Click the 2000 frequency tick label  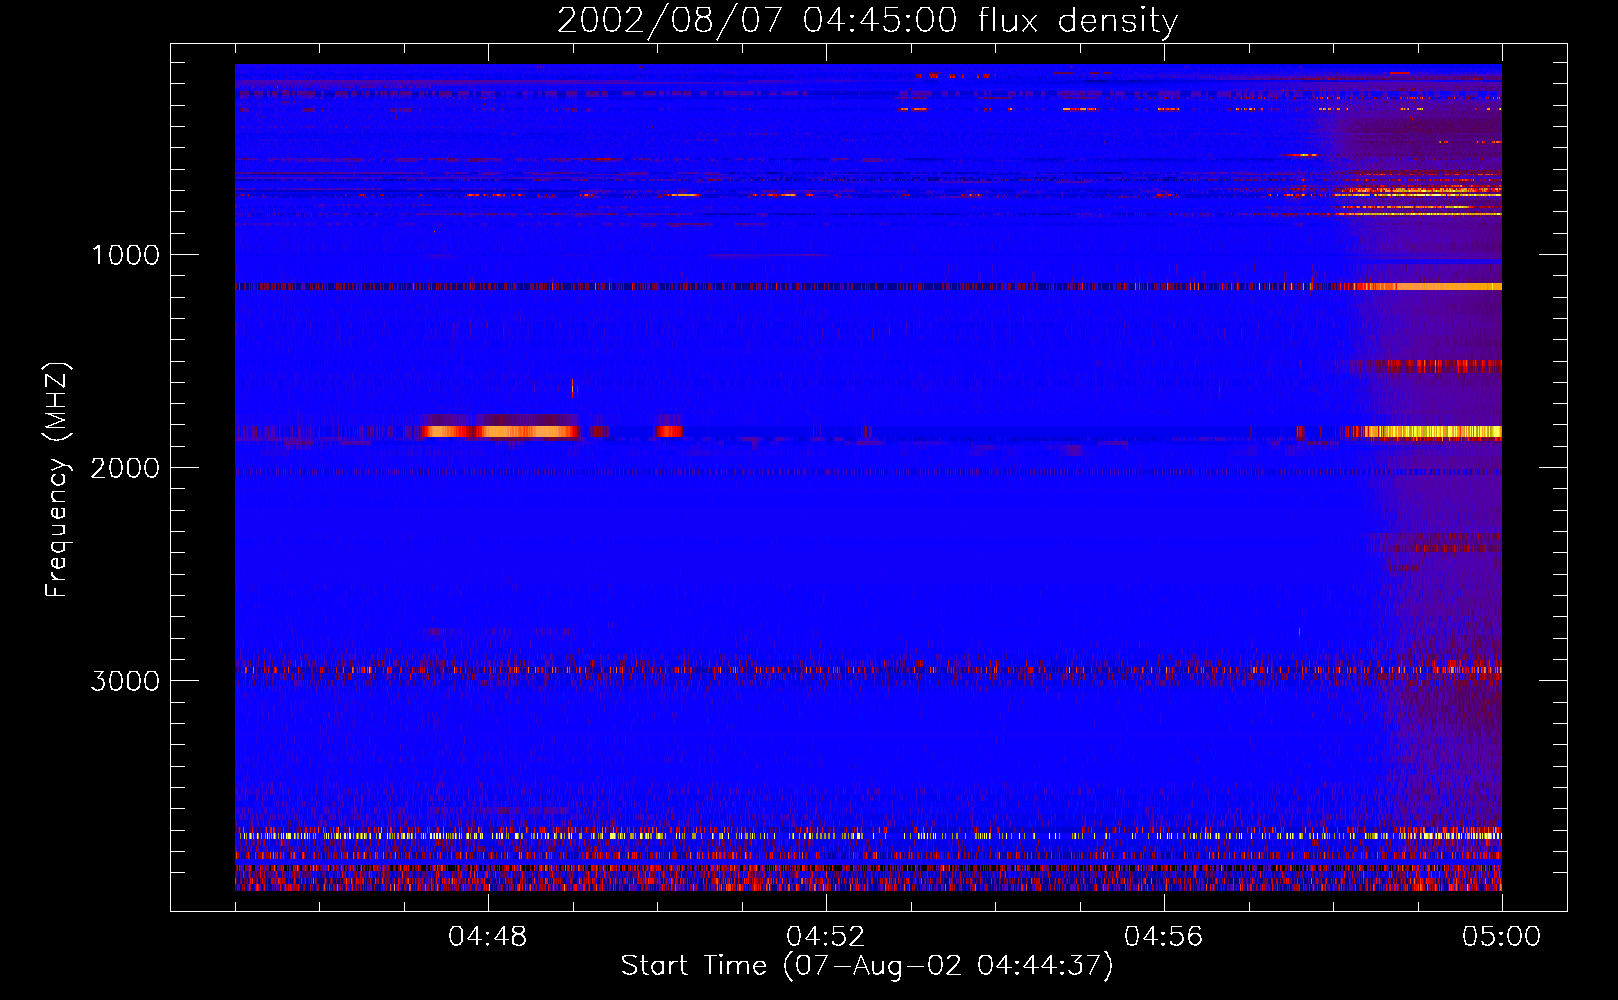[x=125, y=468]
